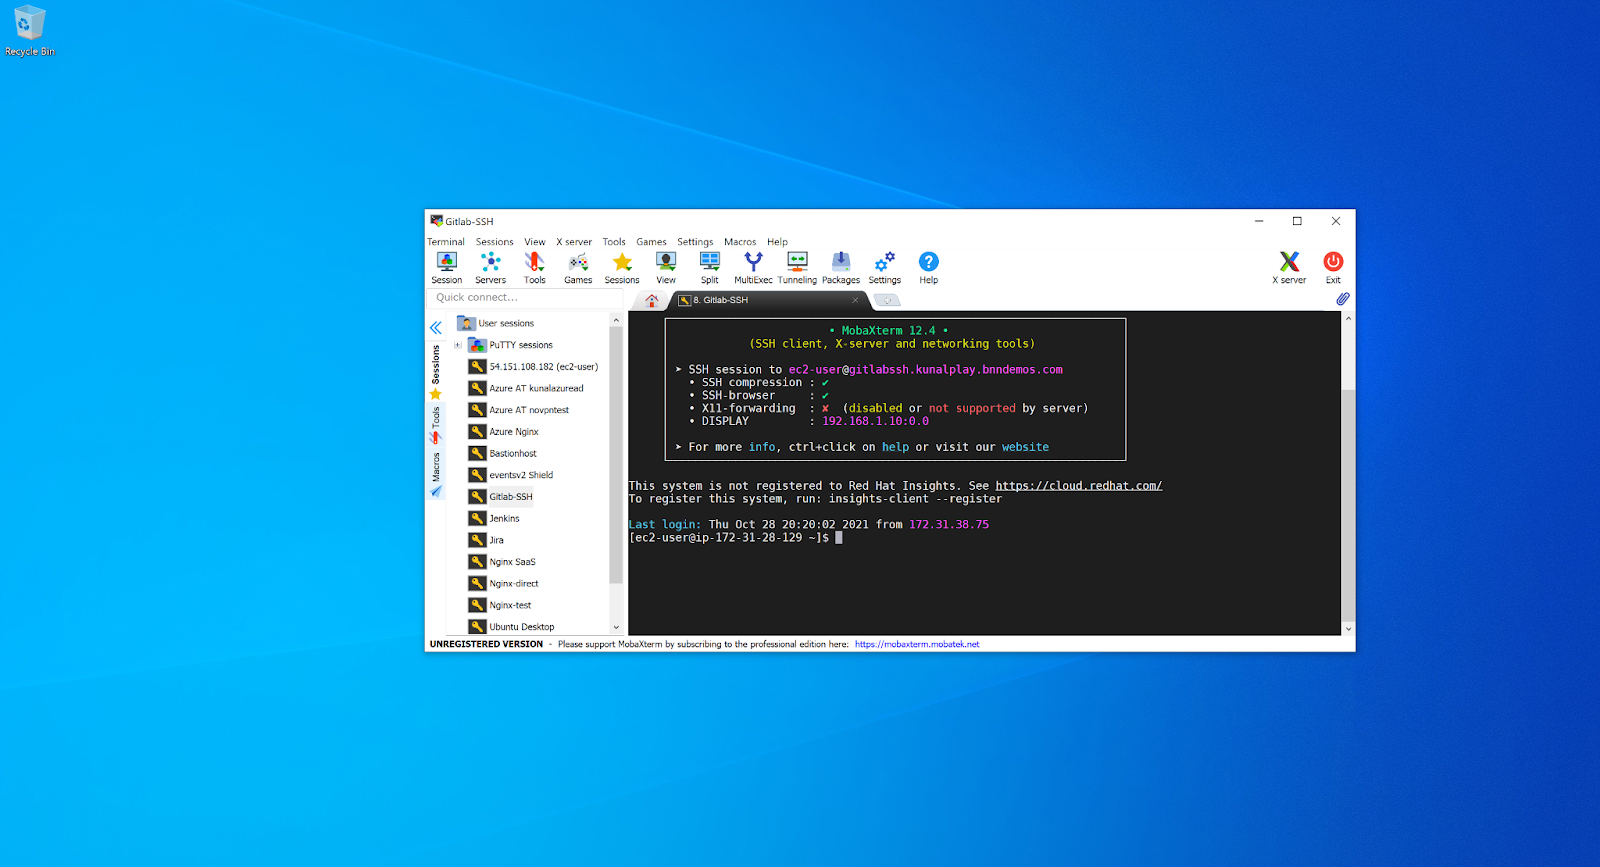
Task: Click the X server icon
Action: 1289,267
